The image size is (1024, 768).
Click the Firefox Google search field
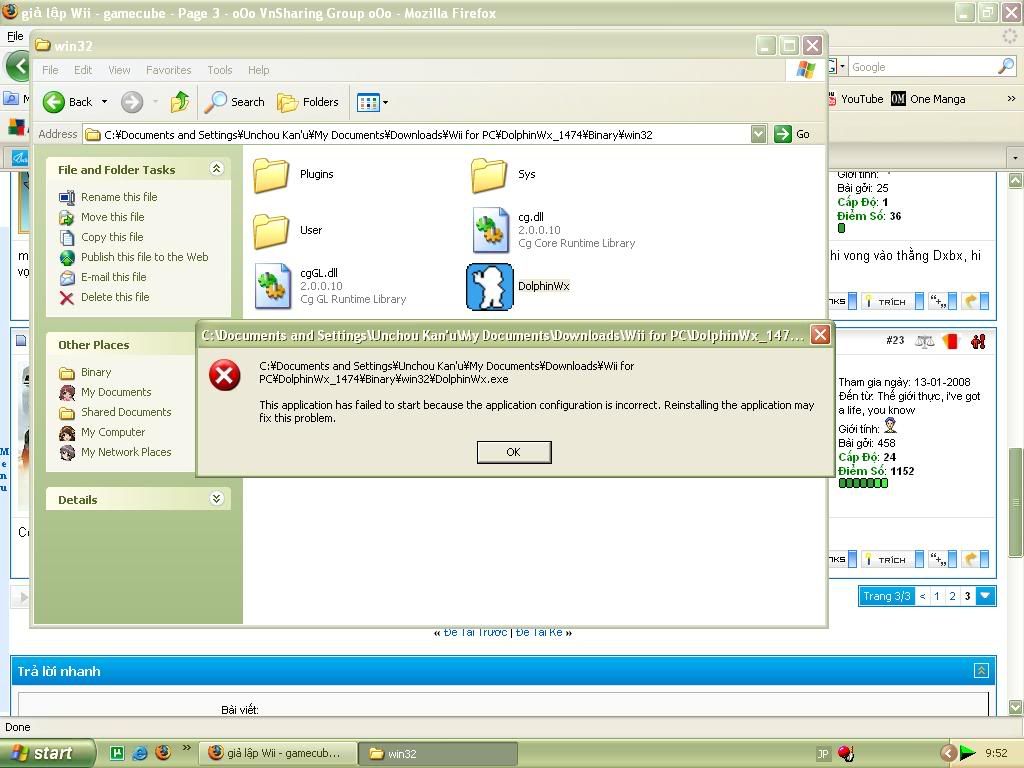pos(920,67)
